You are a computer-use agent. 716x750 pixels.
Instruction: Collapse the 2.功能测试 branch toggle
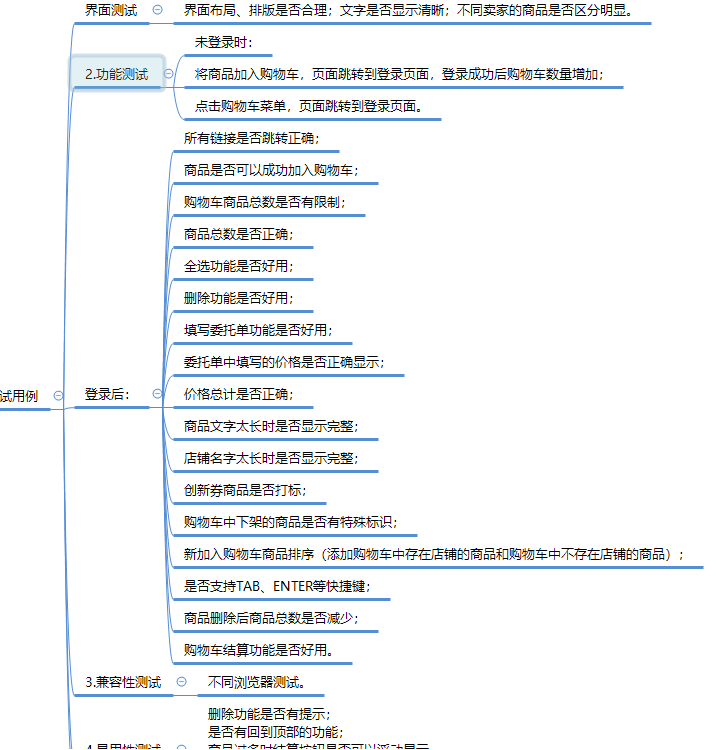coord(168,74)
